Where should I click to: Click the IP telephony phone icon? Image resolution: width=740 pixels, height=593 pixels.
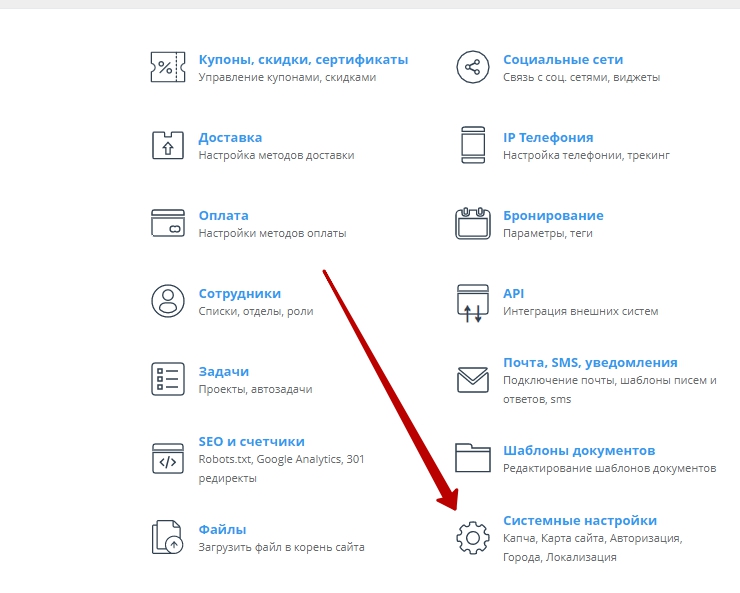pyautogui.click(x=472, y=145)
